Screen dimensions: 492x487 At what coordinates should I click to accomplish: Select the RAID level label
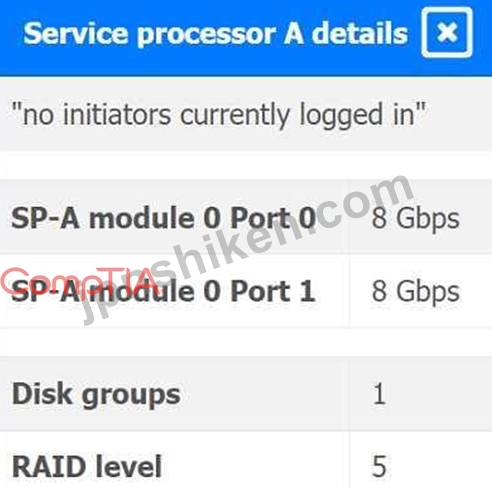click(x=87, y=466)
